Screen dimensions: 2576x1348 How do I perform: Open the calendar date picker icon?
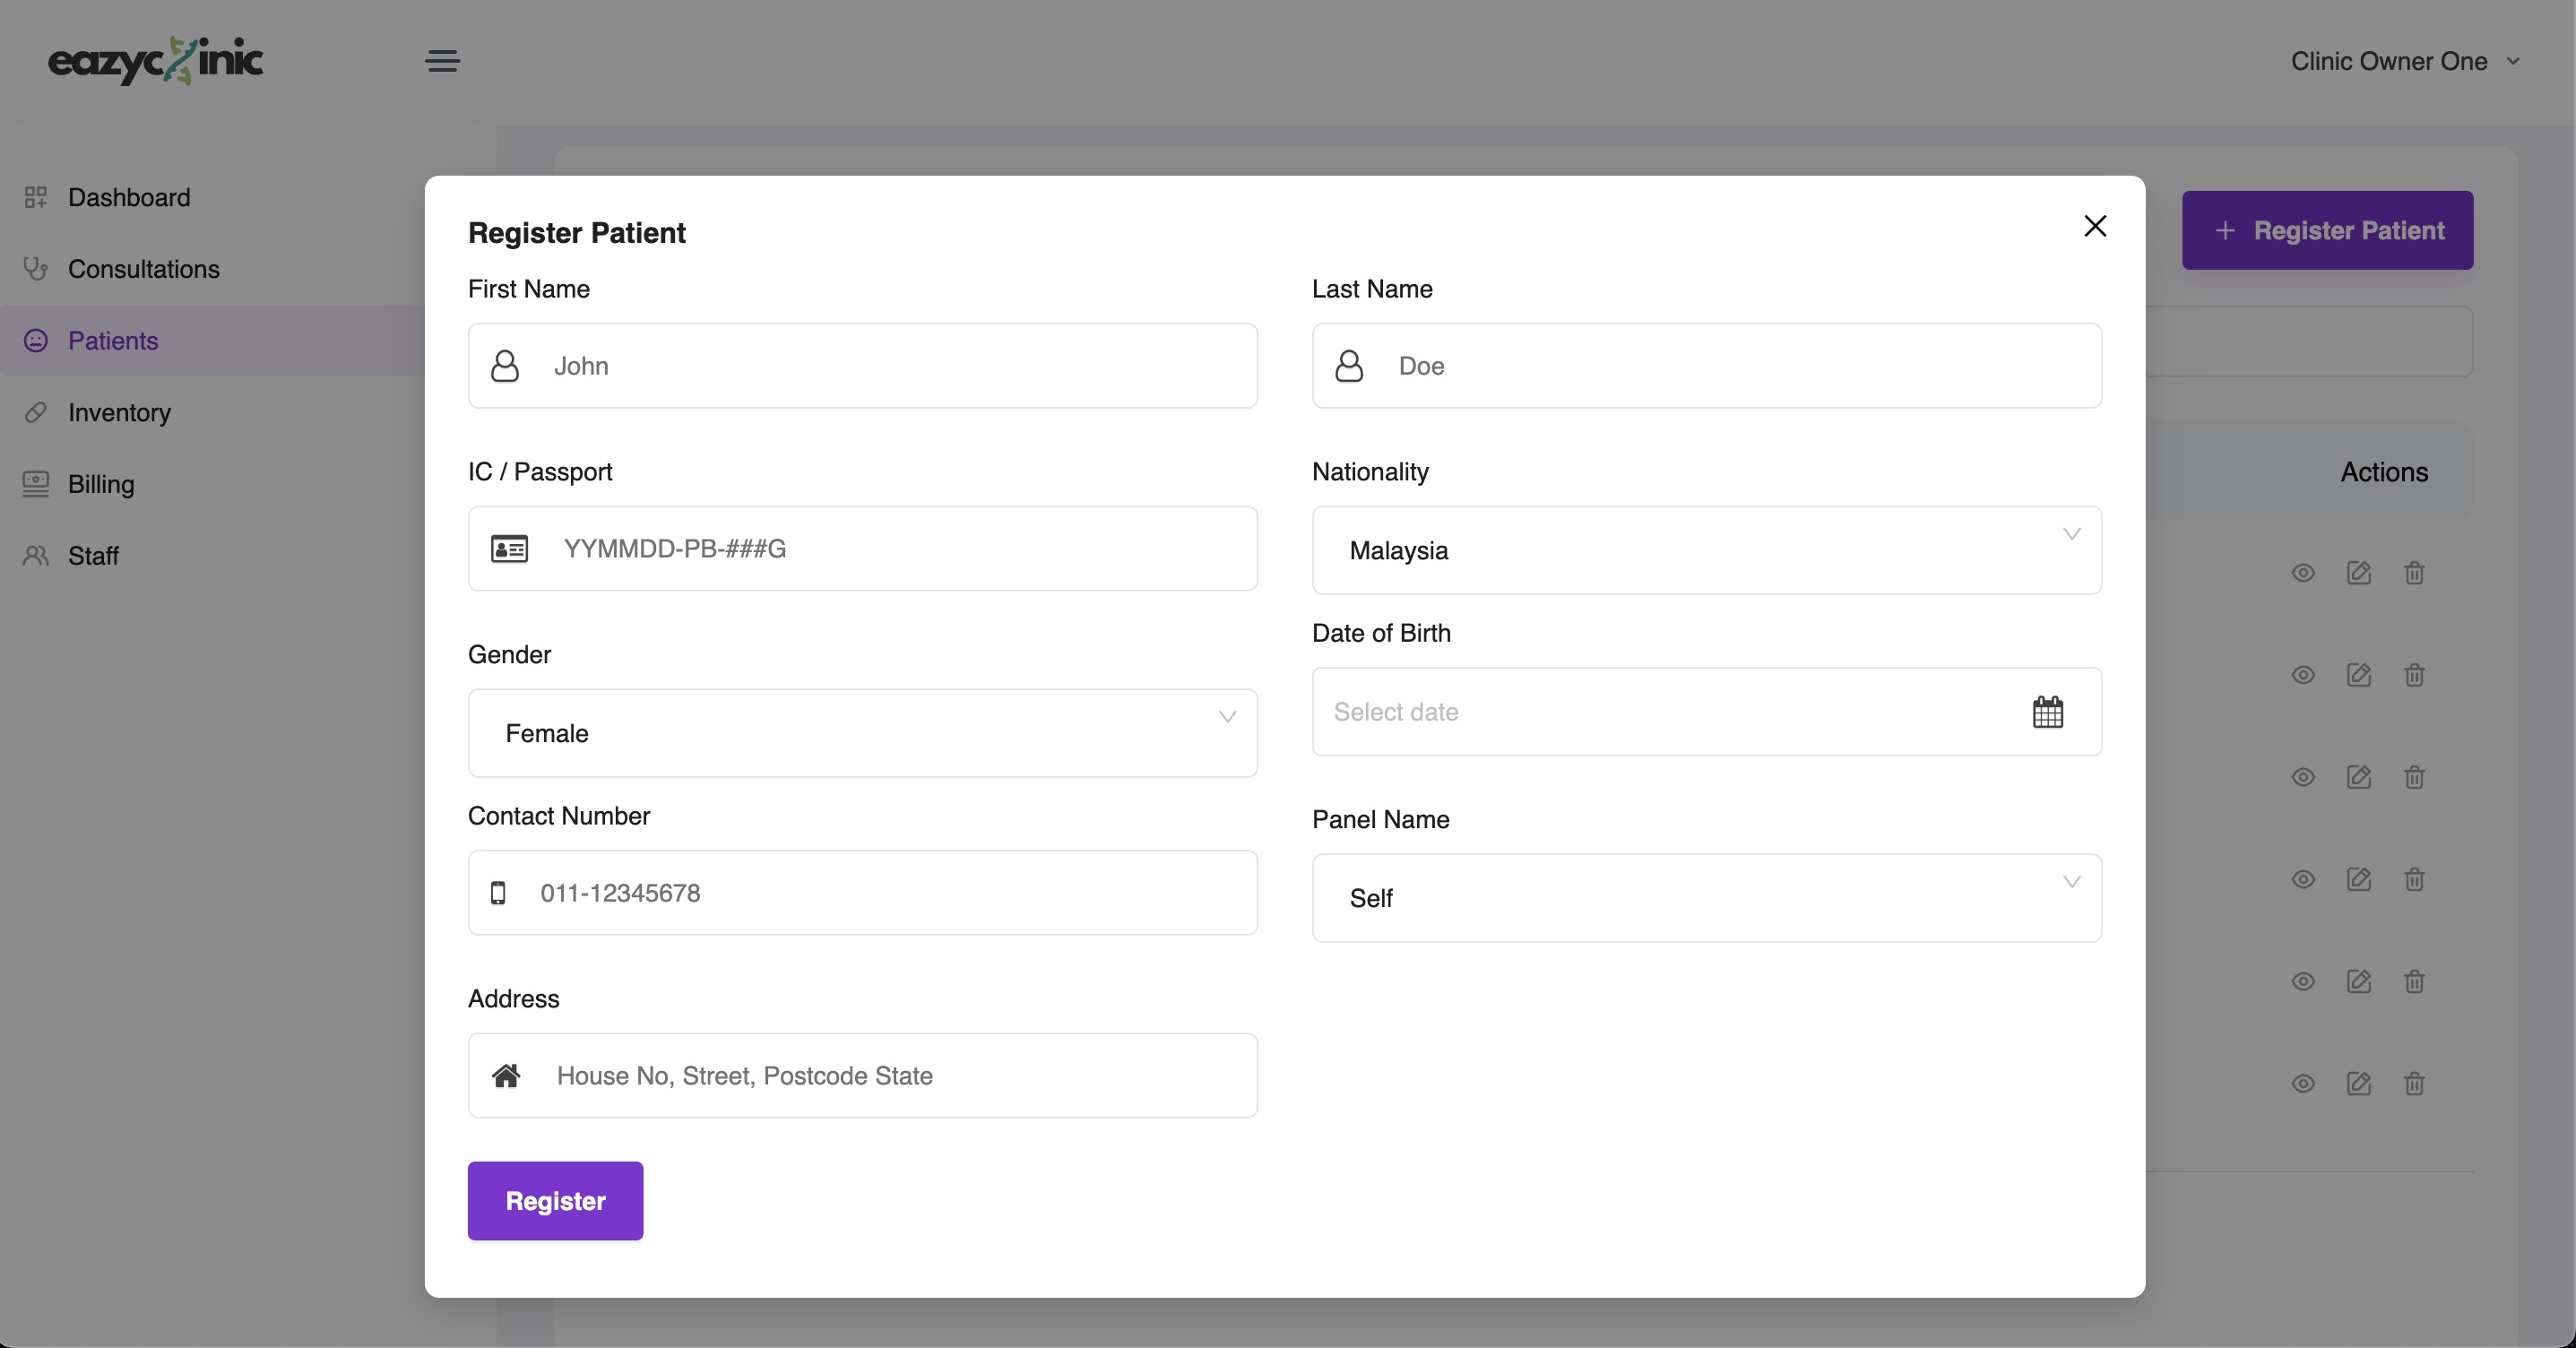[x=2047, y=712]
